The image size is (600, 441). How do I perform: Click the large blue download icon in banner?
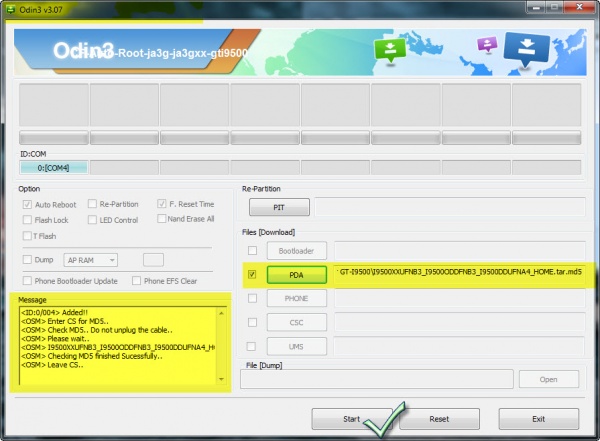527,49
